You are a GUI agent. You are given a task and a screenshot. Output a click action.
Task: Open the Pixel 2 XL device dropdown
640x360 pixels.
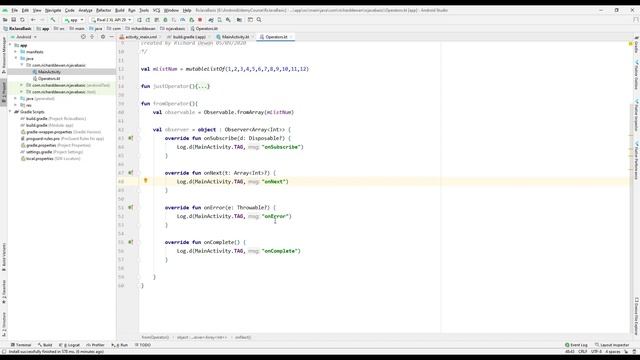click(111, 20)
